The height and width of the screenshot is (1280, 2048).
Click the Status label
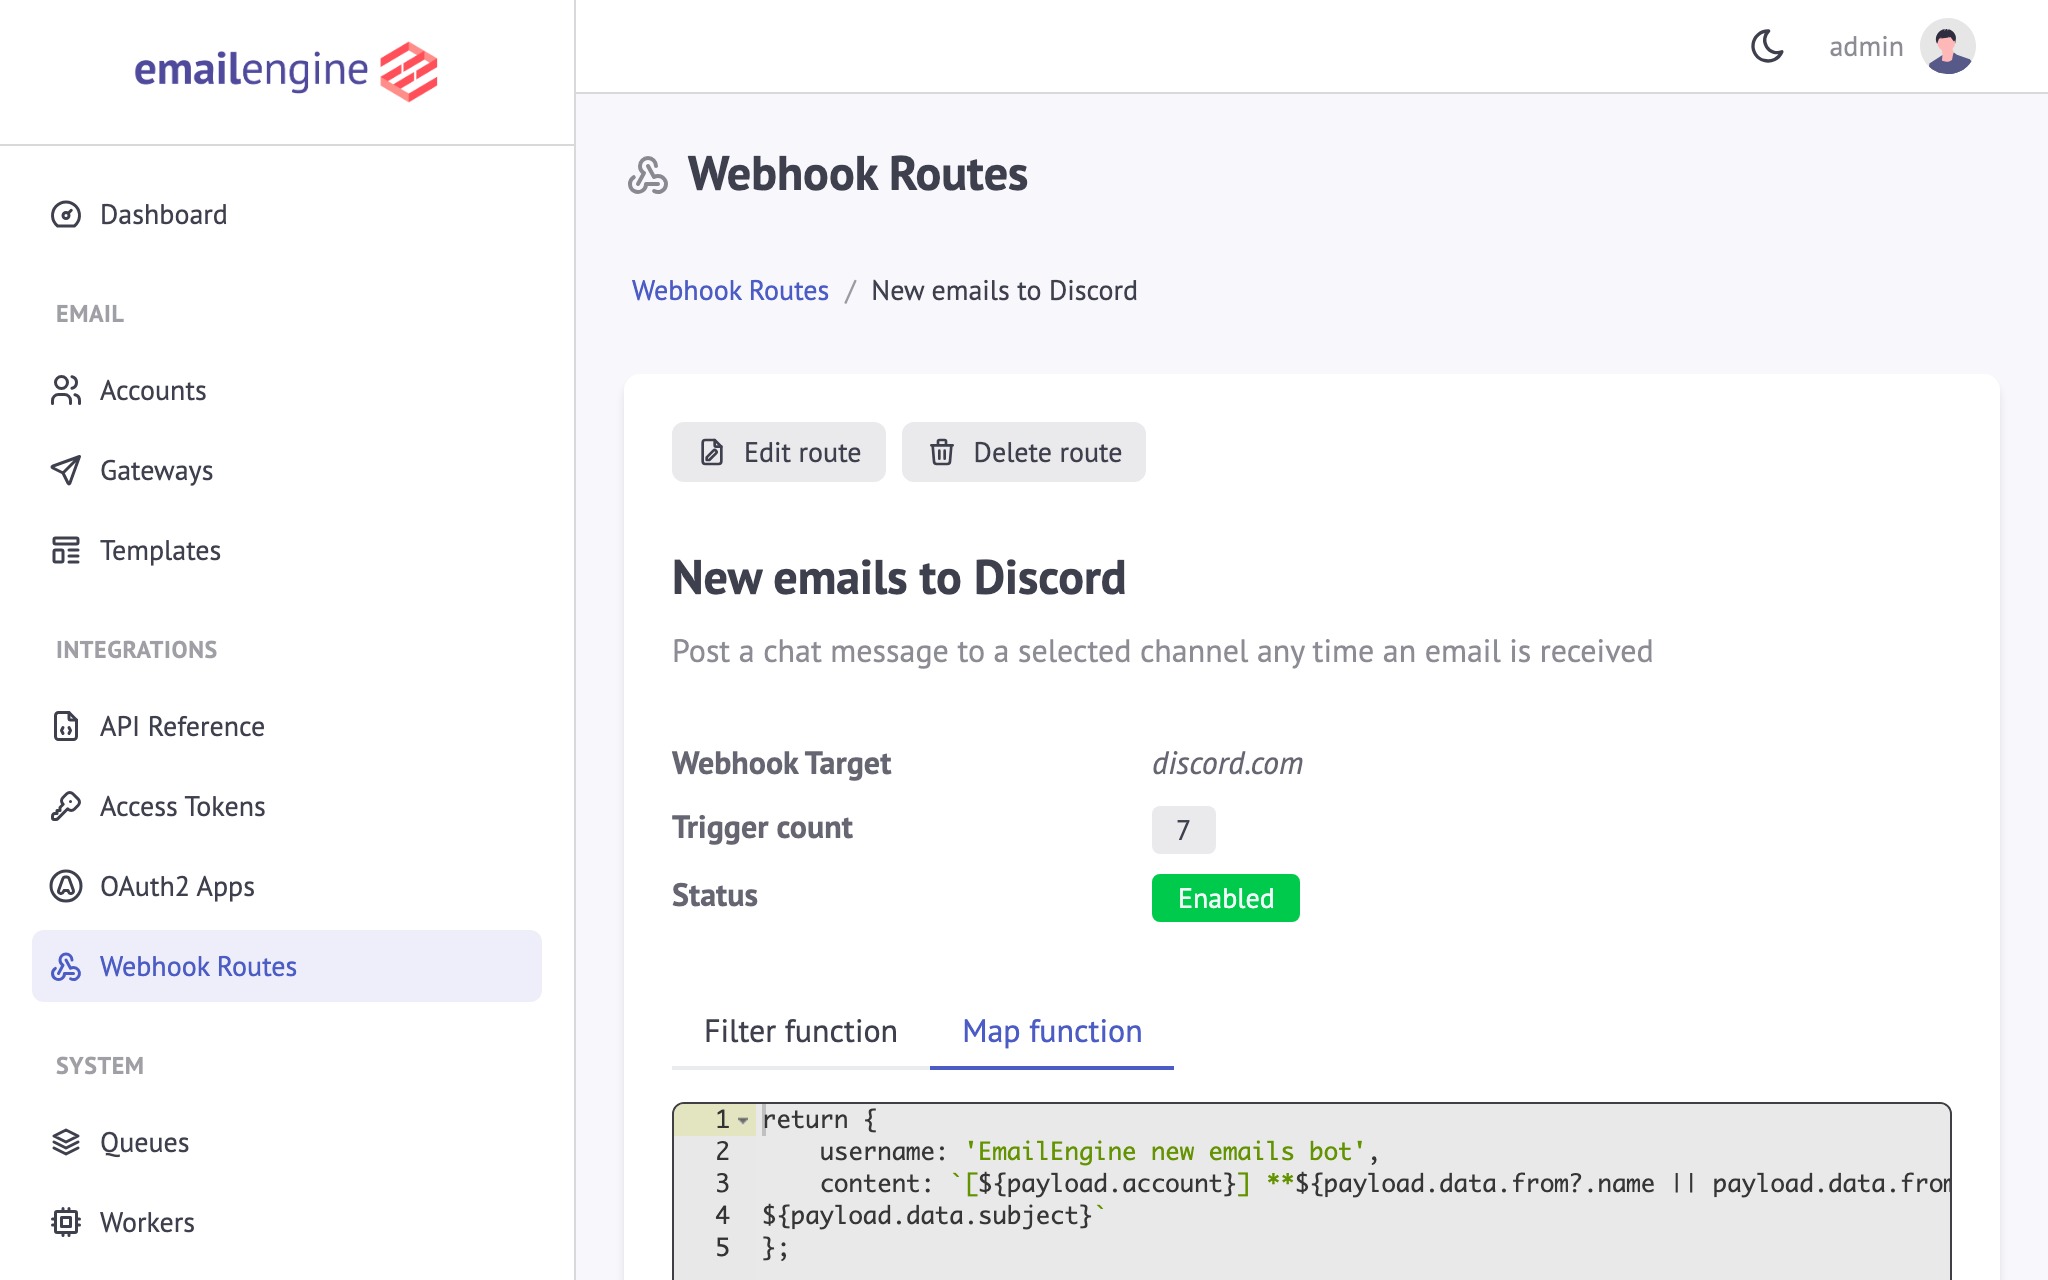point(714,895)
